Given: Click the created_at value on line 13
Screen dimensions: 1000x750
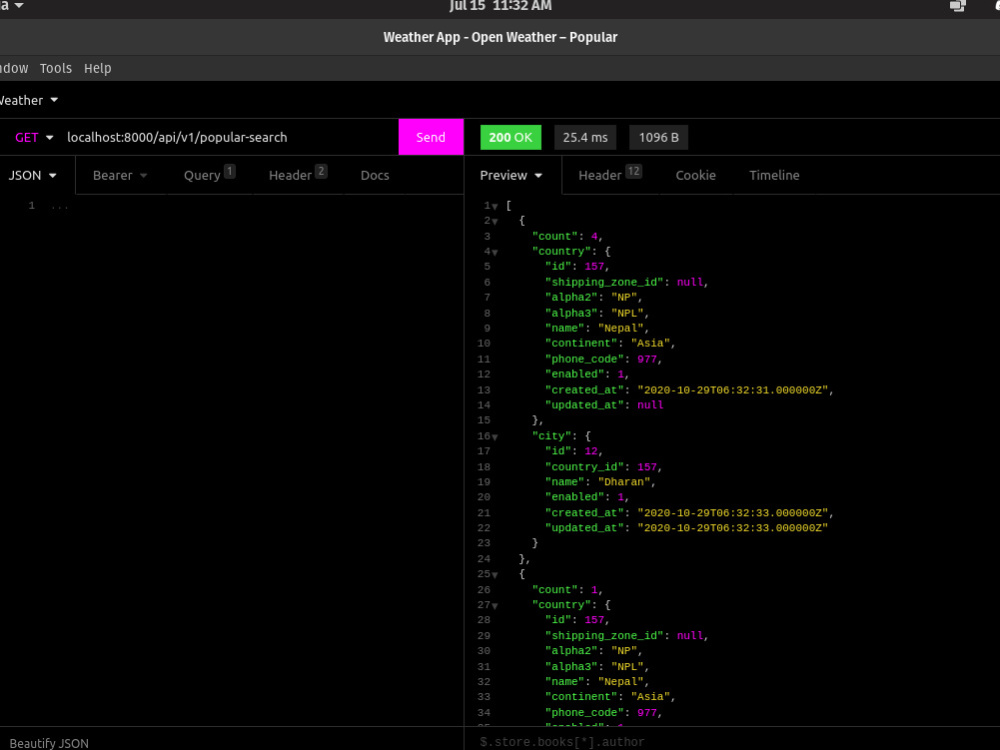Looking at the screenshot, I should pyautogui.click(x=732, y=390).
